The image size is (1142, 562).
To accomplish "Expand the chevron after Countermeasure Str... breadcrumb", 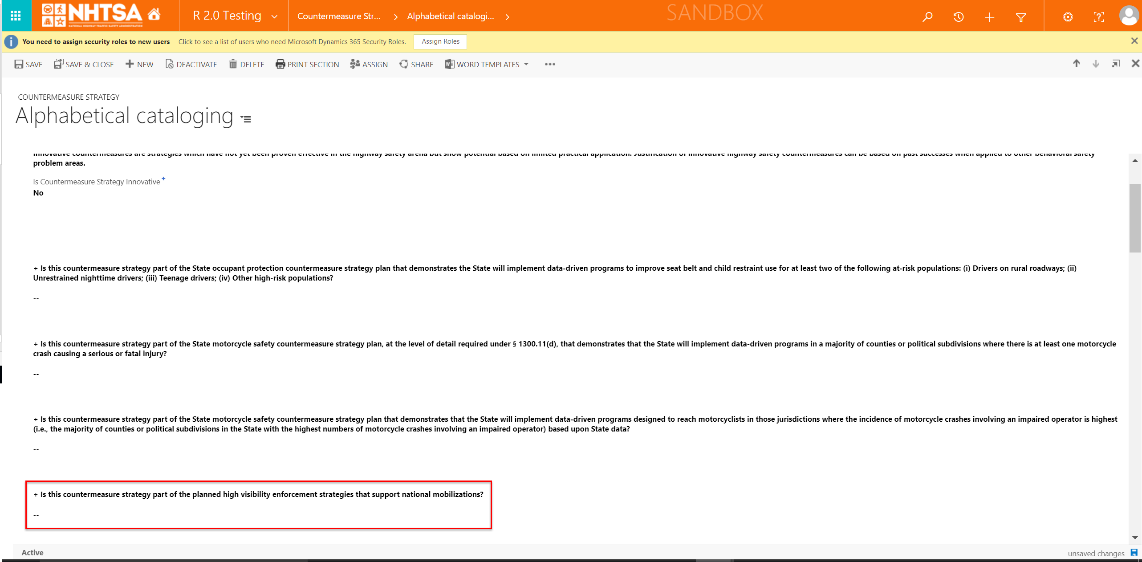I will click(x=395, y=17).
